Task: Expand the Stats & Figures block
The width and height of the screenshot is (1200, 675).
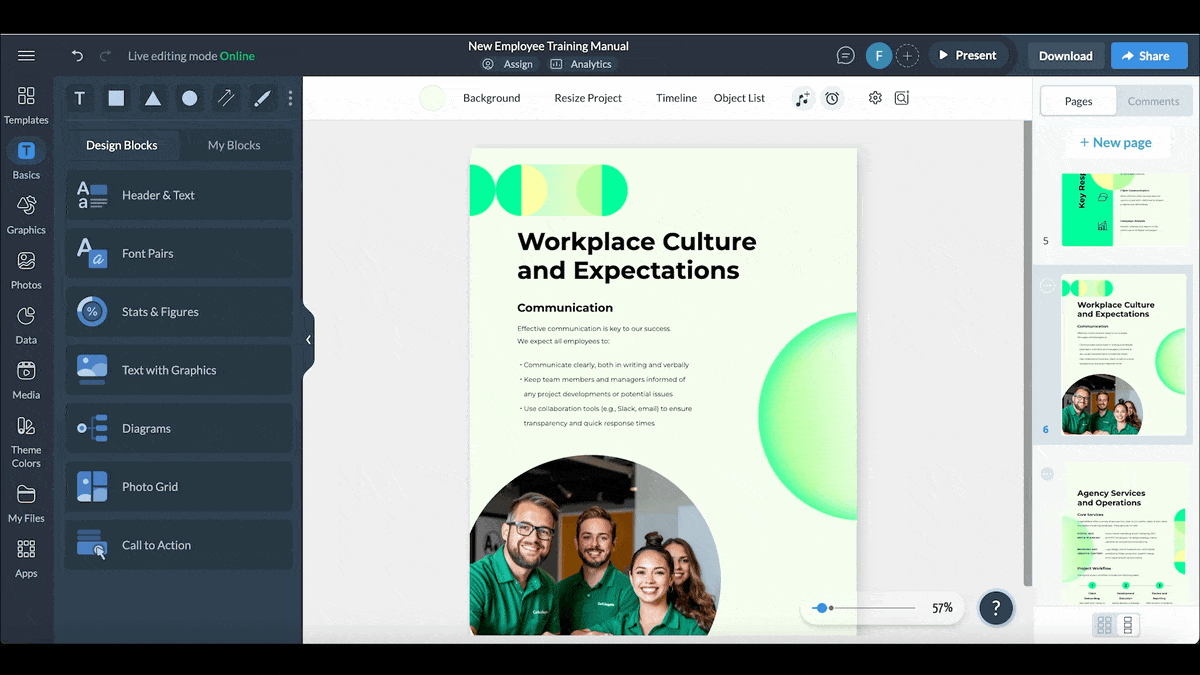Action: click(x=179, y=312)
